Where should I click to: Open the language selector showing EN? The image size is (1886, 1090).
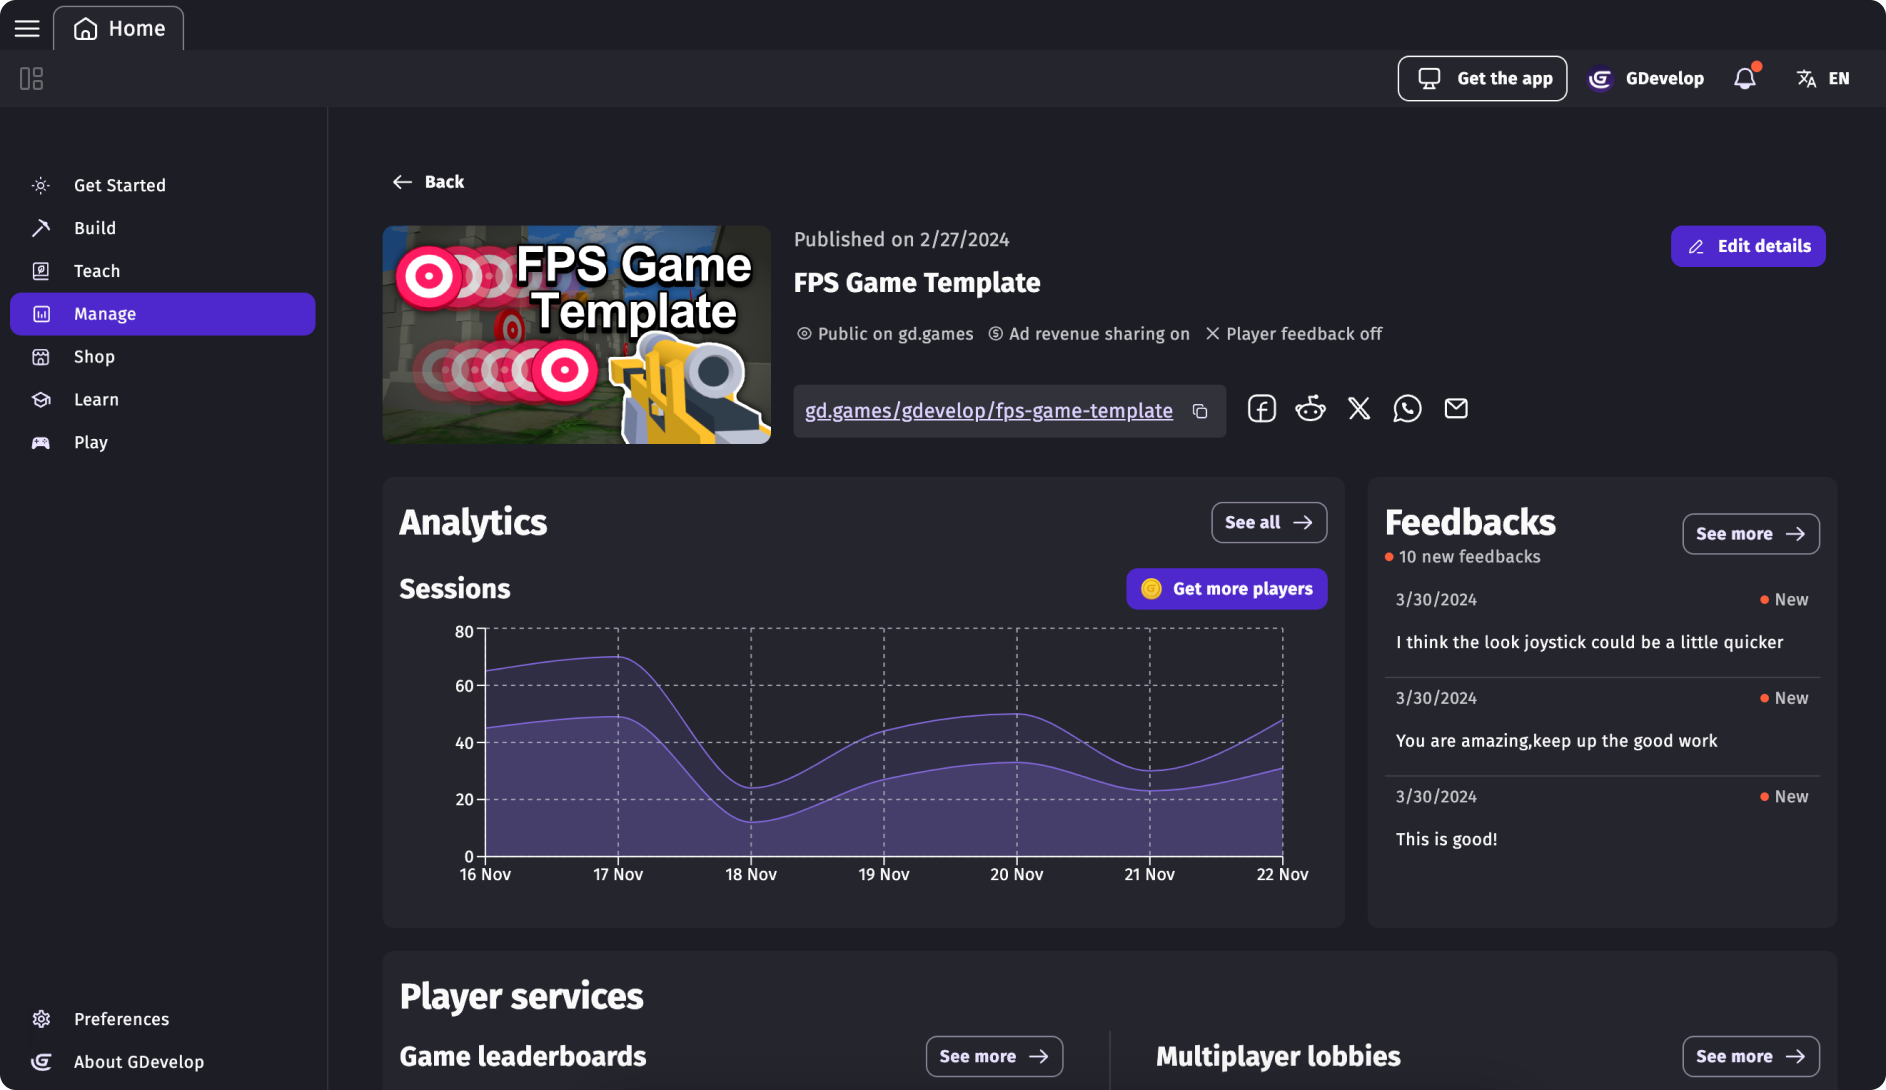(x=1822, y=78)
